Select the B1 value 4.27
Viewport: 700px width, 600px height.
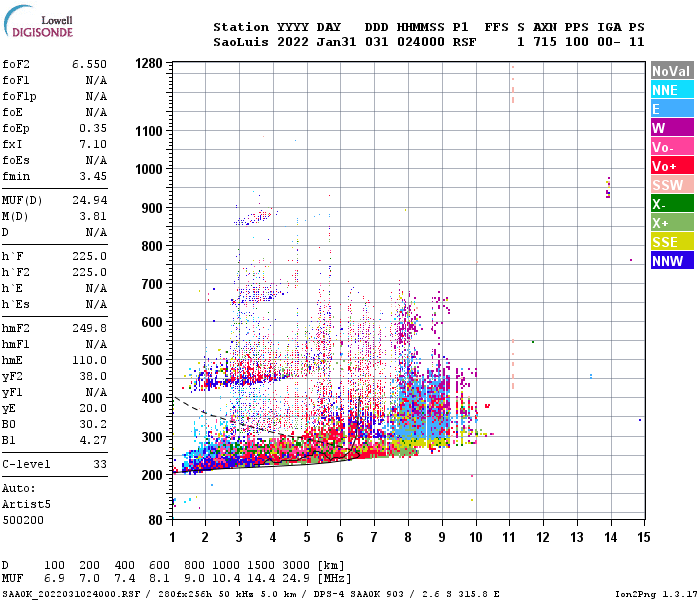click(93, 440)
